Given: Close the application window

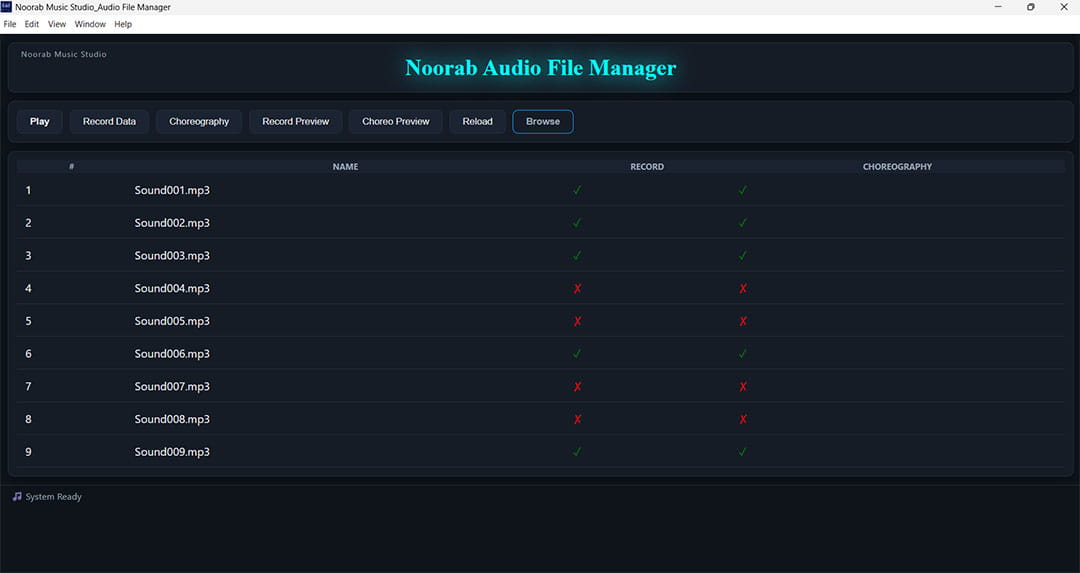Looking at the screenshot, I should [x=1063, y=7].
